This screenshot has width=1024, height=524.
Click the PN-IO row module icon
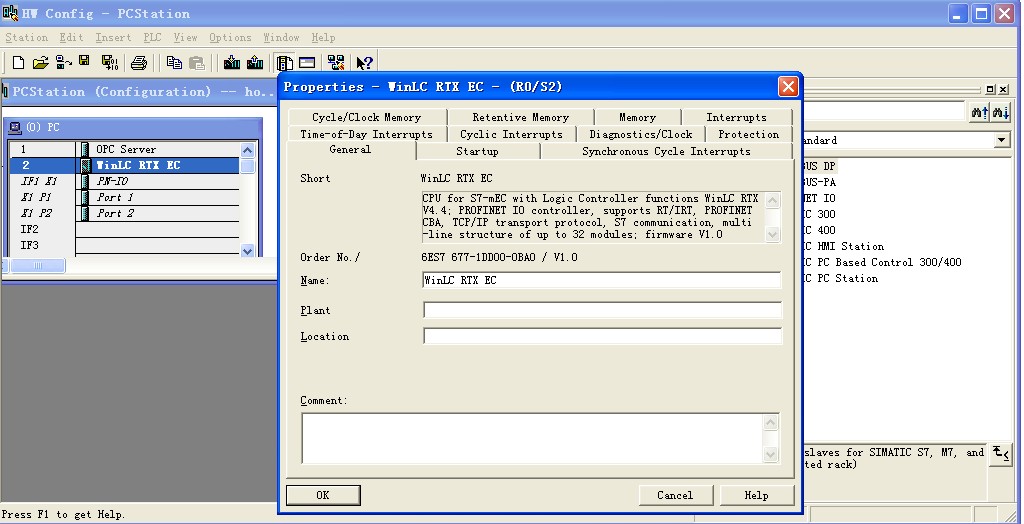pos(86,182)
